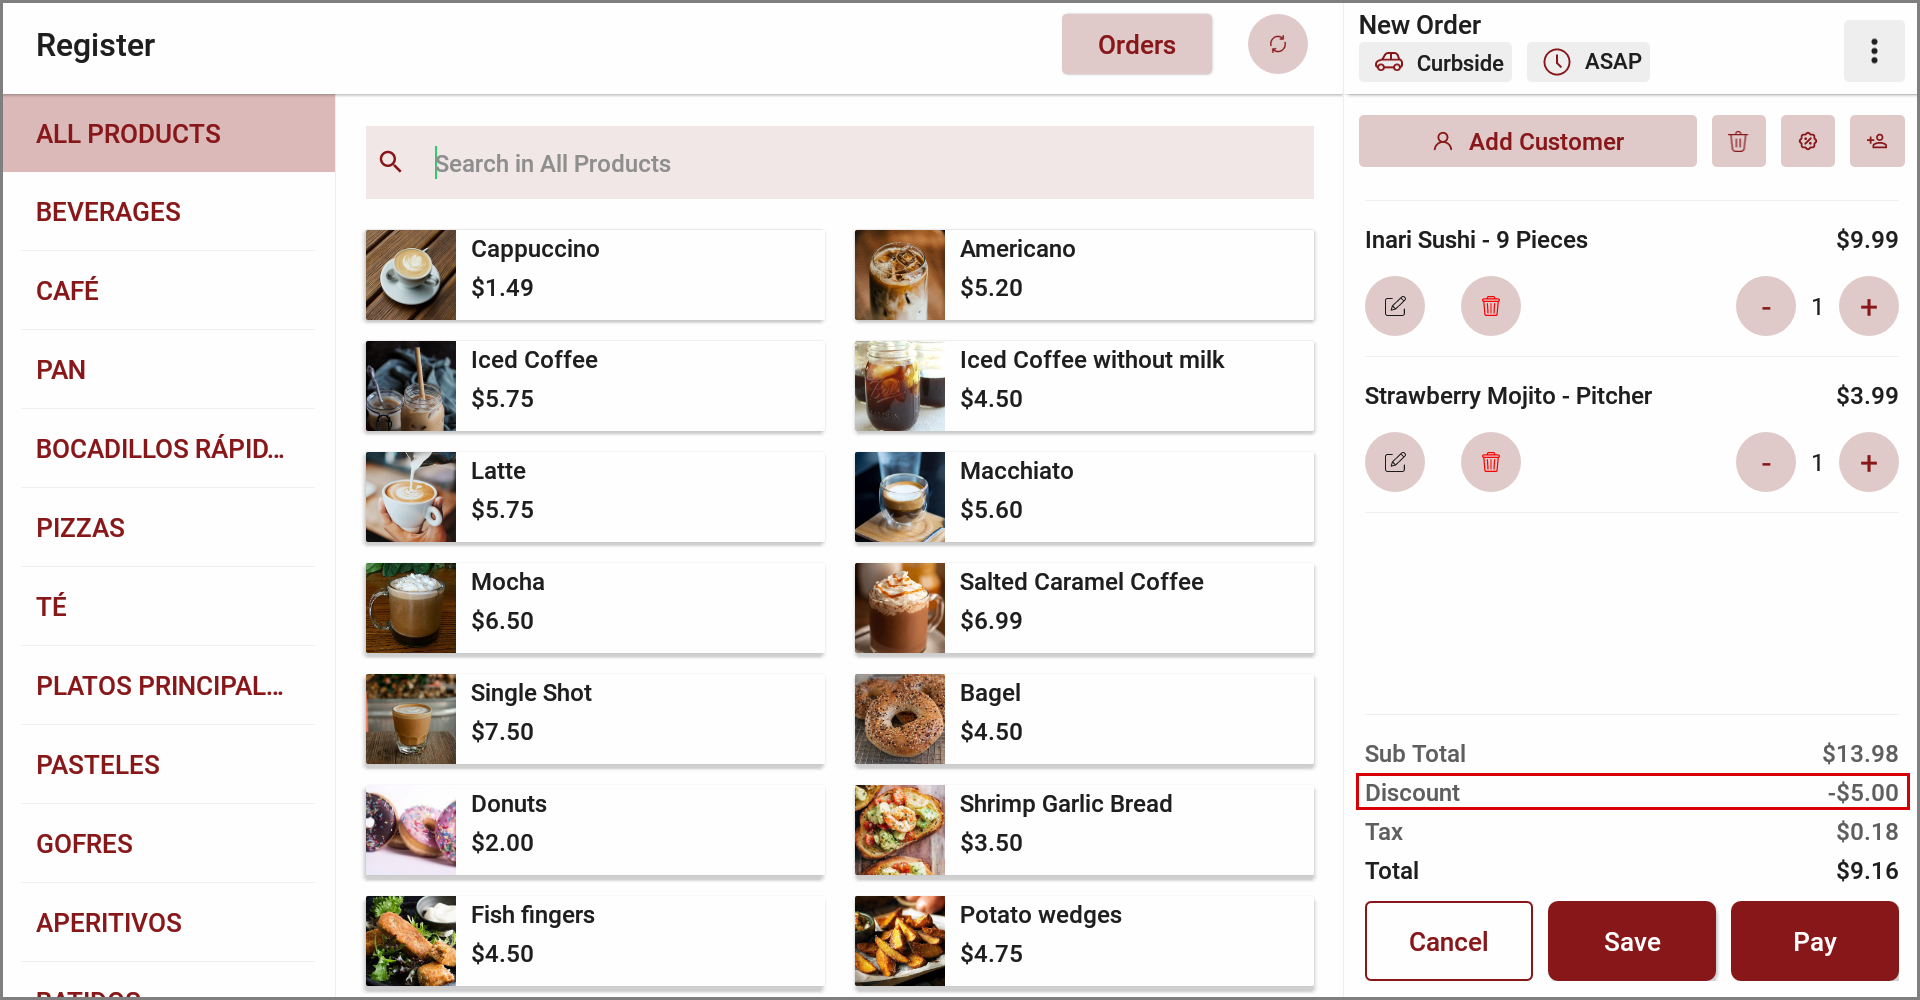Open the Pizzas category
The image size is (1920, 1000).
click(x=80, y=528)
